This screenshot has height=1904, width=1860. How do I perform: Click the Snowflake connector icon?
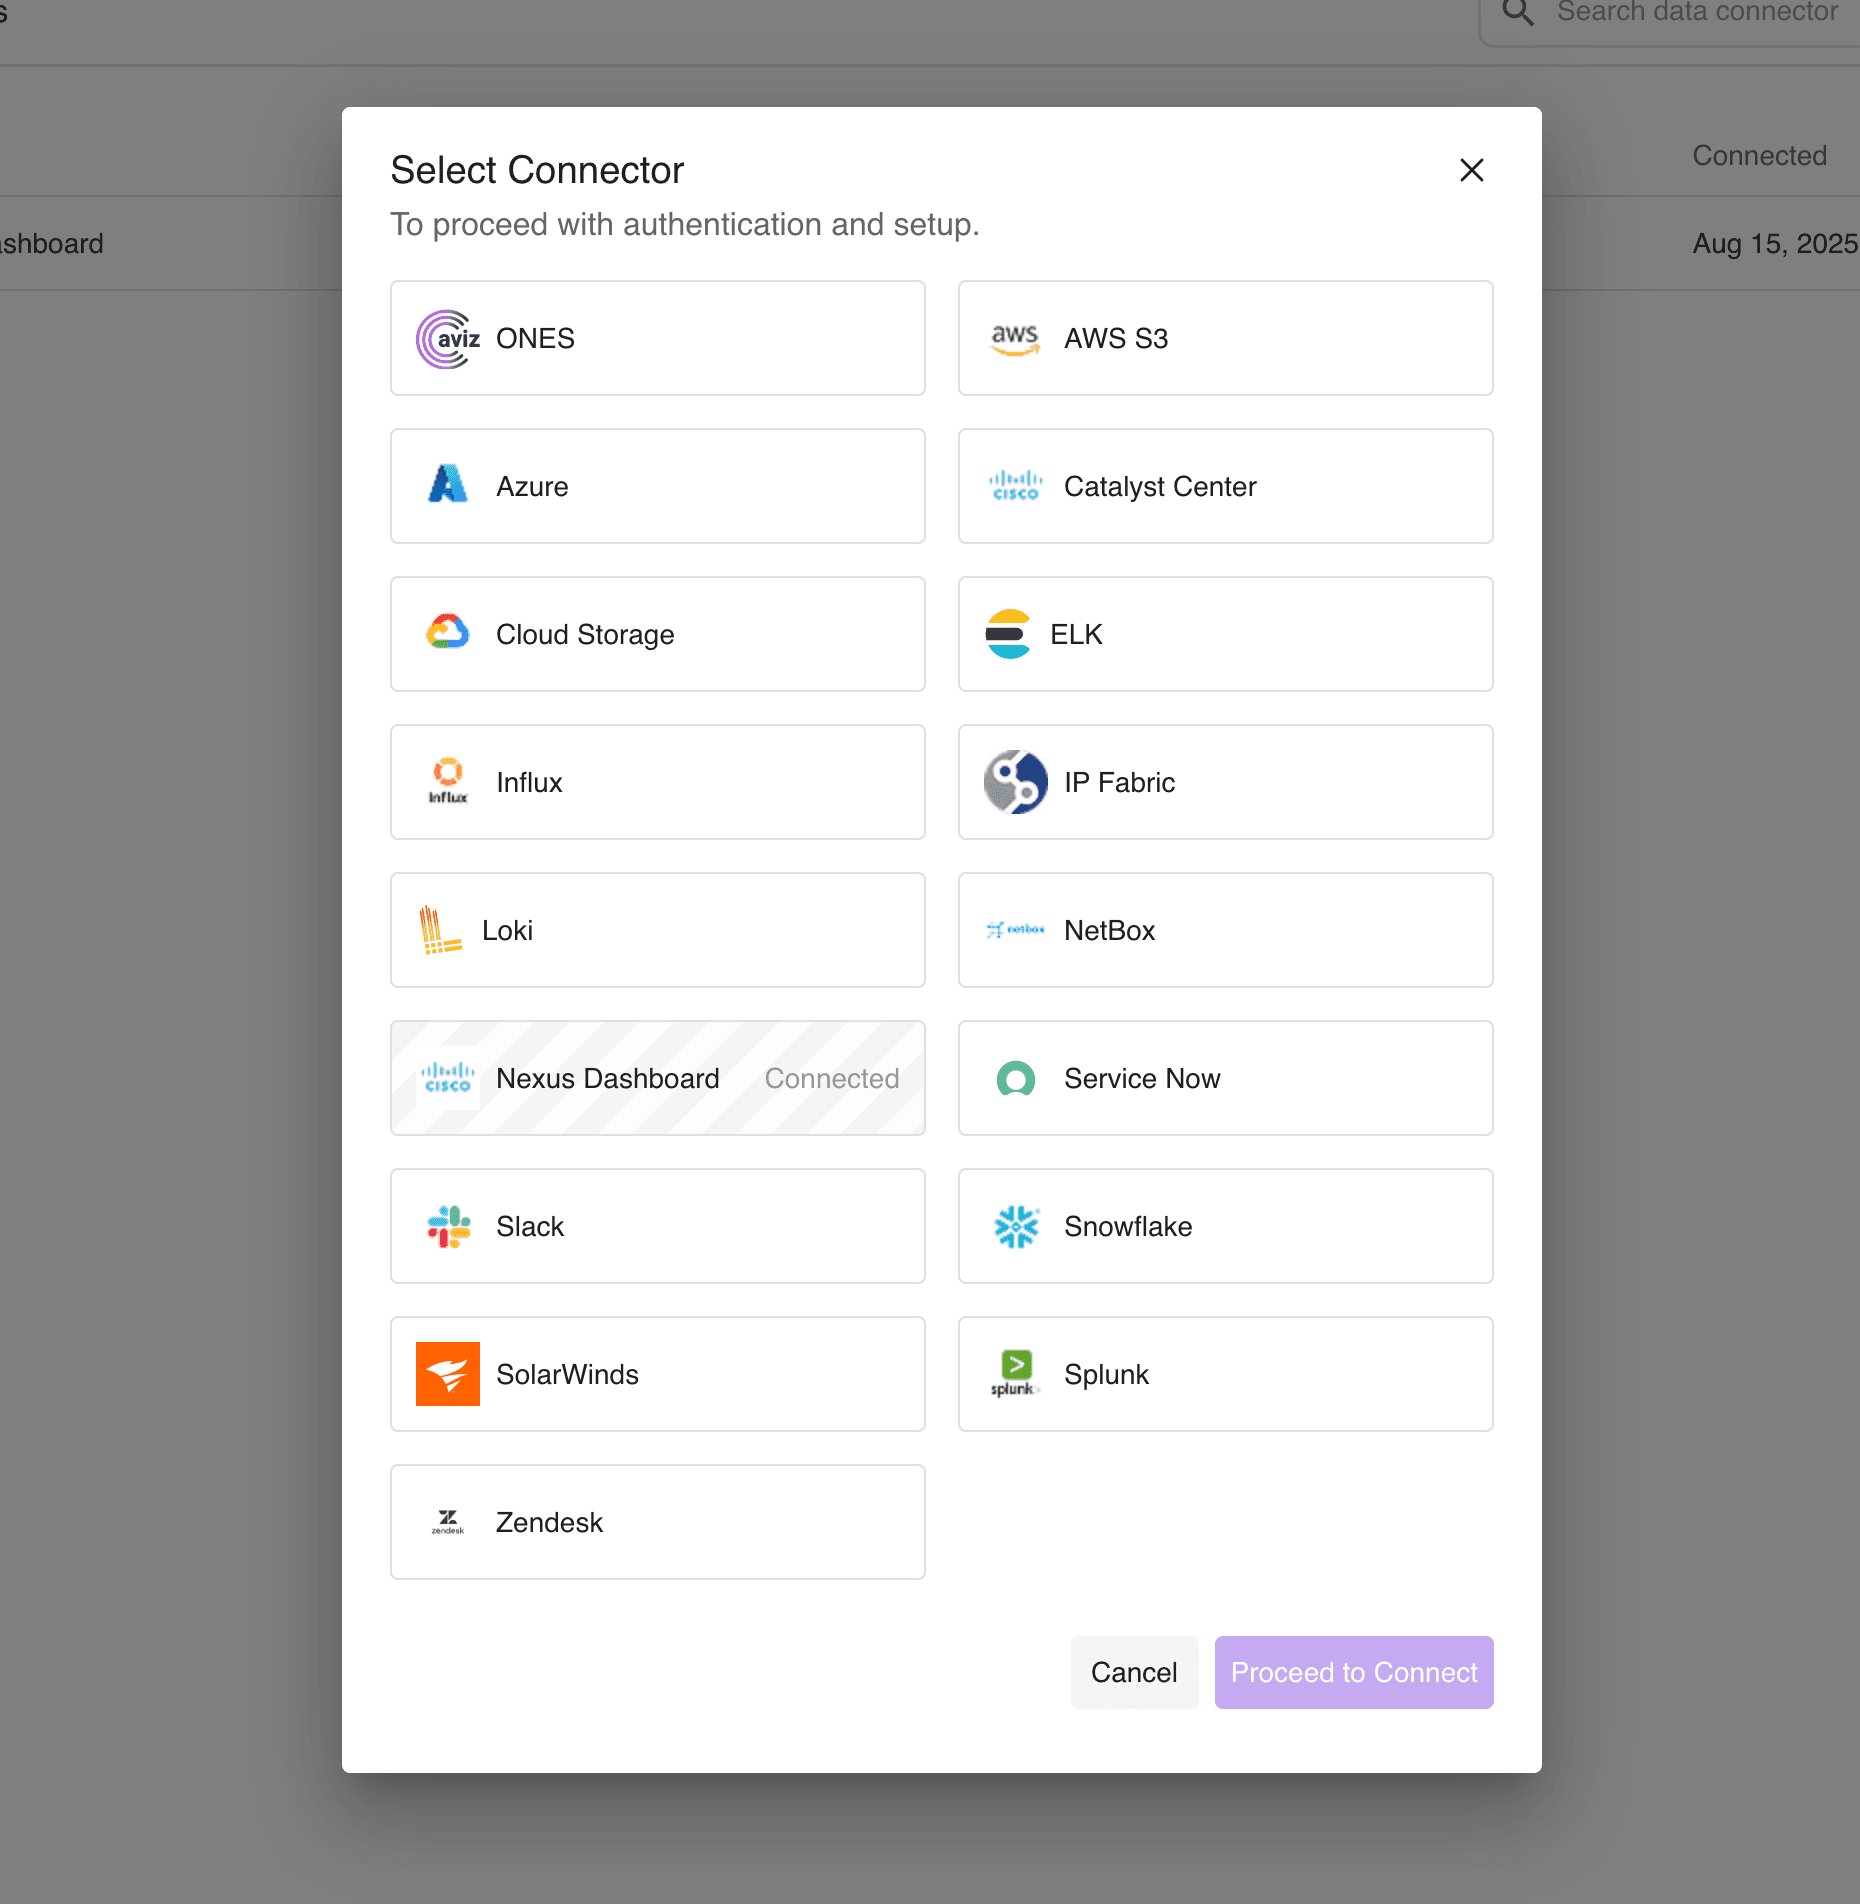1014,1226
